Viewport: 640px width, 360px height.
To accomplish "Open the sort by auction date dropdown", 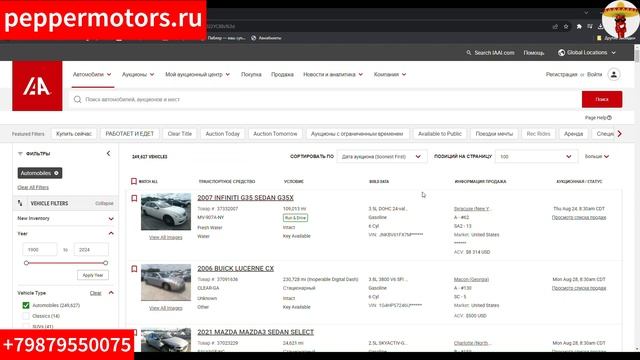I will (x=382, y=157).
